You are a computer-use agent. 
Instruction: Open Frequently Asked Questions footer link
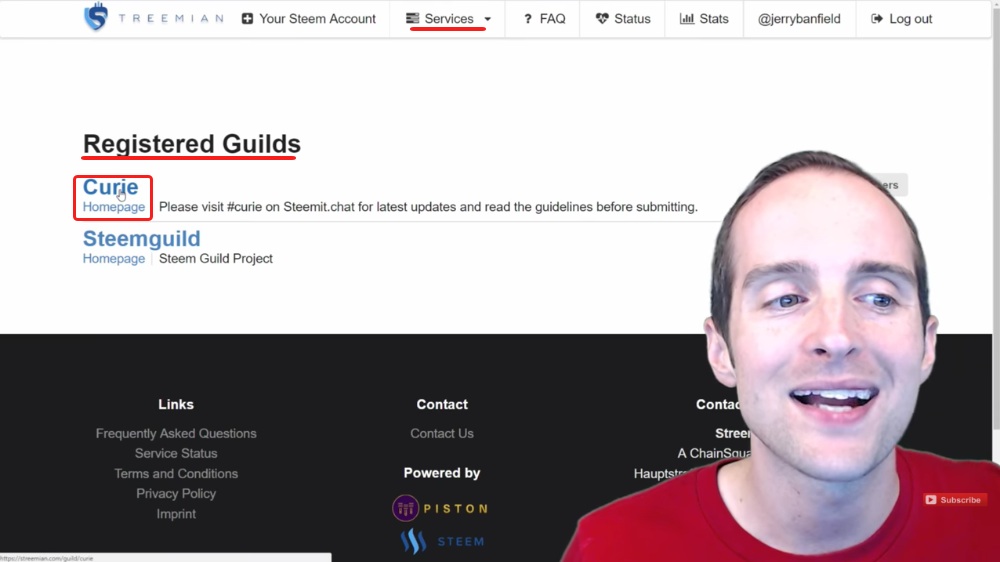[x=176, y=433]
